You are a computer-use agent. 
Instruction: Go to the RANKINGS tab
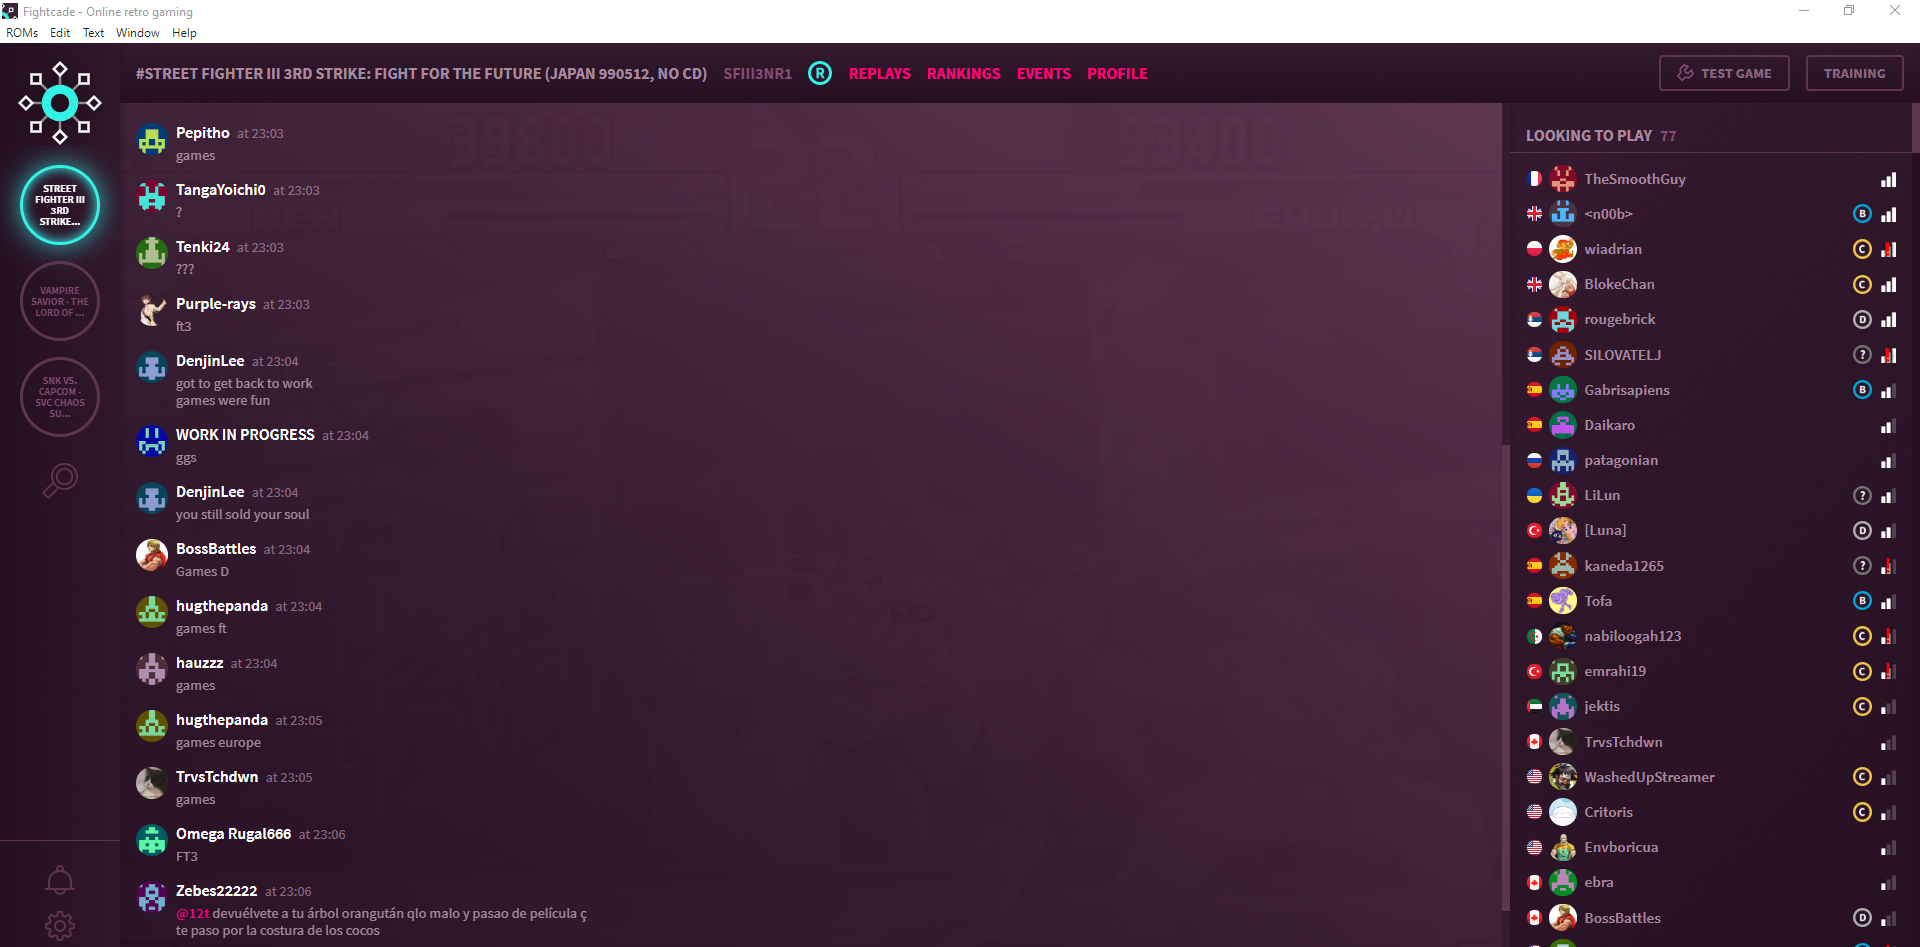[963, 74]
